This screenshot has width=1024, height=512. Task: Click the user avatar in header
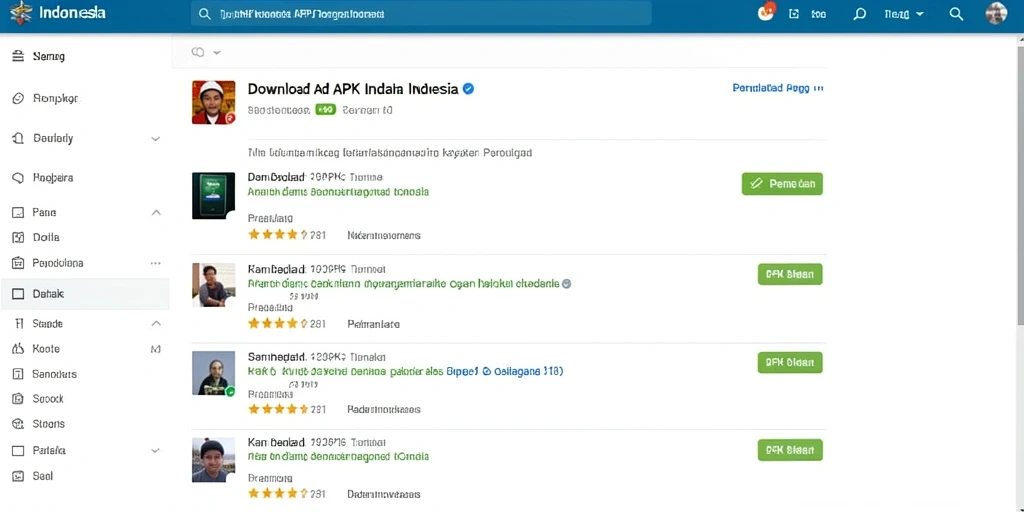point(996,14)
